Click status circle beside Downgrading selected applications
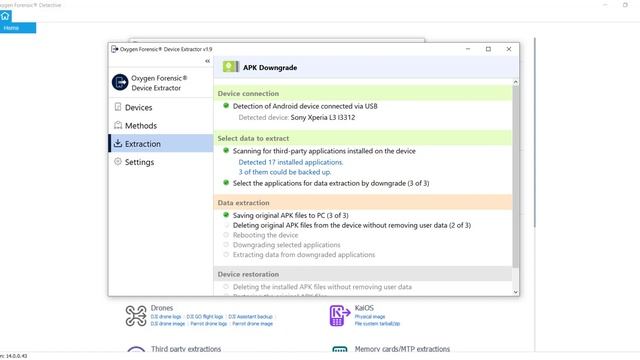 pyautogui.click(x=226, y=244)
